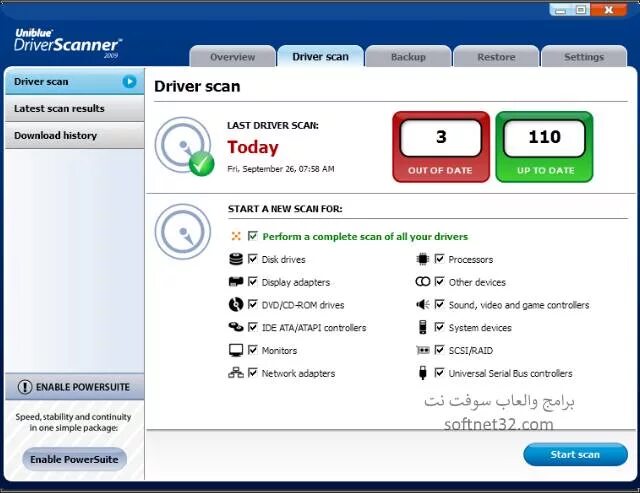Viewport: 640px width, 493px height.
Task: Maximize the DriverScanner window
Action: tap(580, 10)
